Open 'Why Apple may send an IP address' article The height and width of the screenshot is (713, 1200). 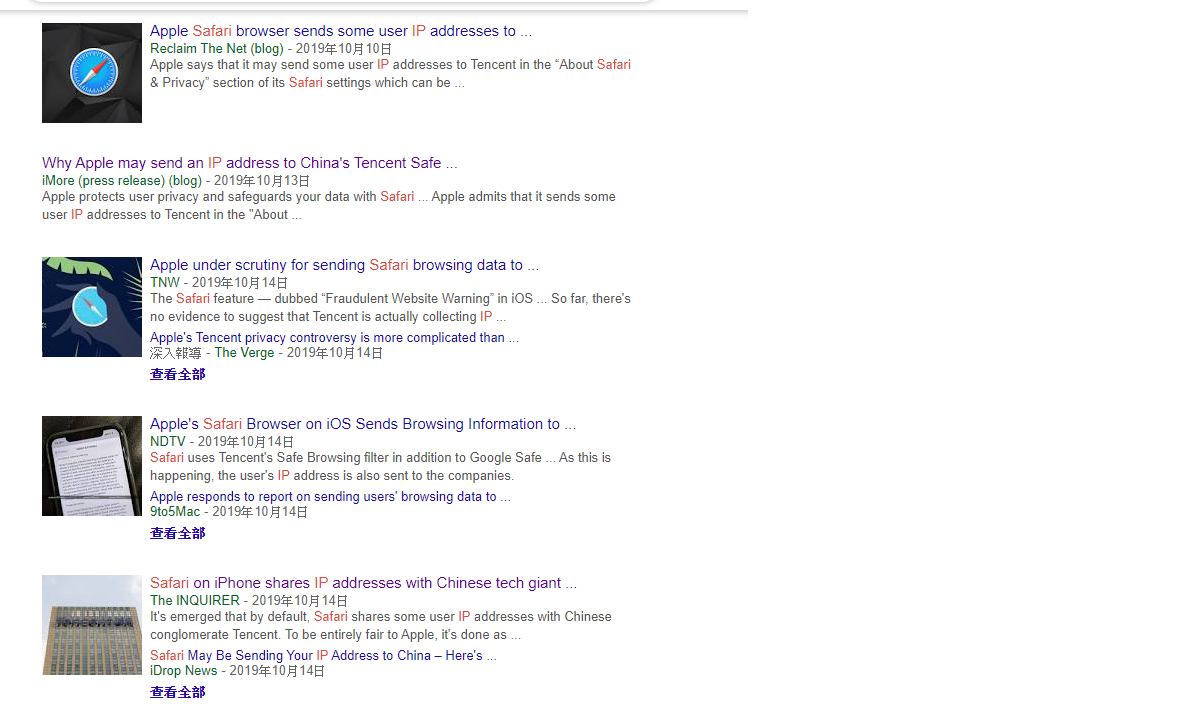click(249, 163)
